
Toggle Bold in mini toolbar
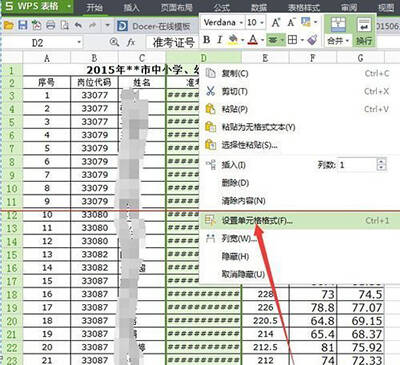pyautogui.click(x=207, y=40)
